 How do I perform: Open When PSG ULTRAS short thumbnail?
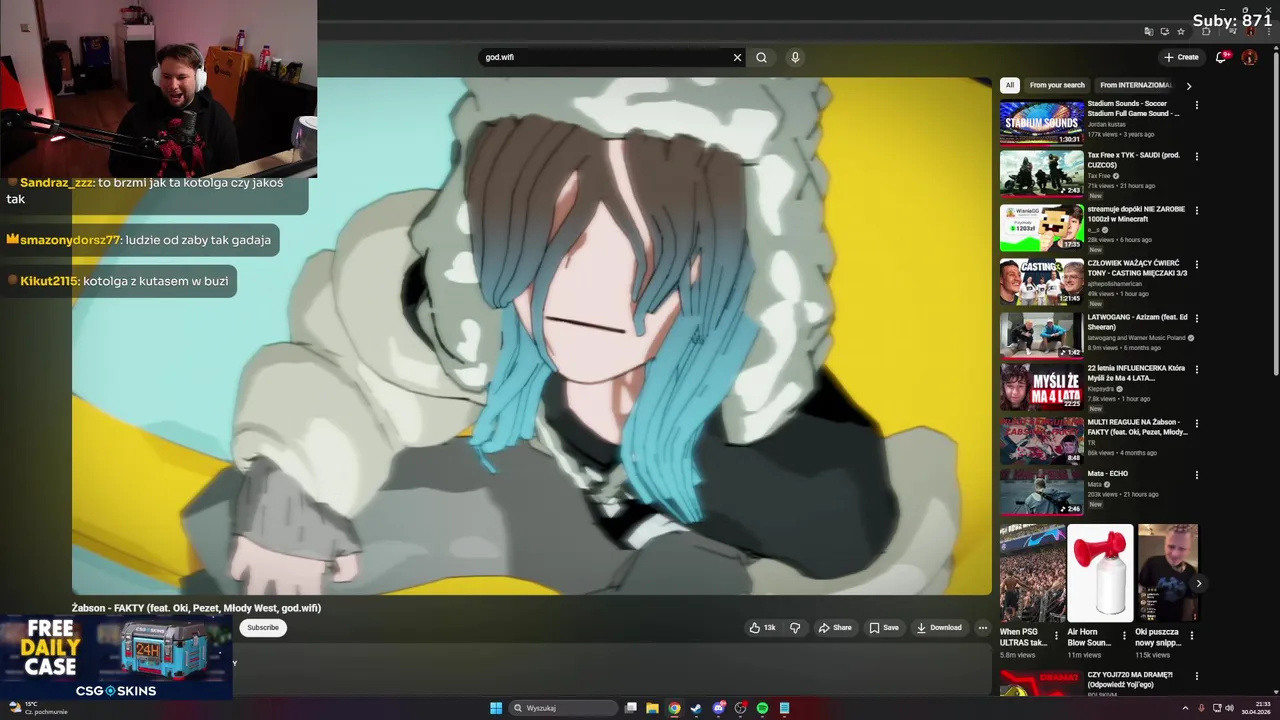coord(1032,573)
